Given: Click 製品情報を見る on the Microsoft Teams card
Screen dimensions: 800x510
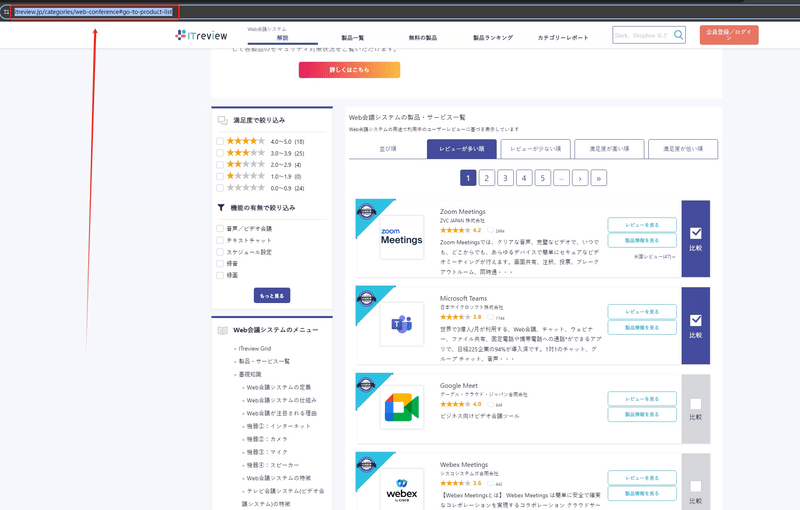Looking at the screenshot, I should pos(642,327).
